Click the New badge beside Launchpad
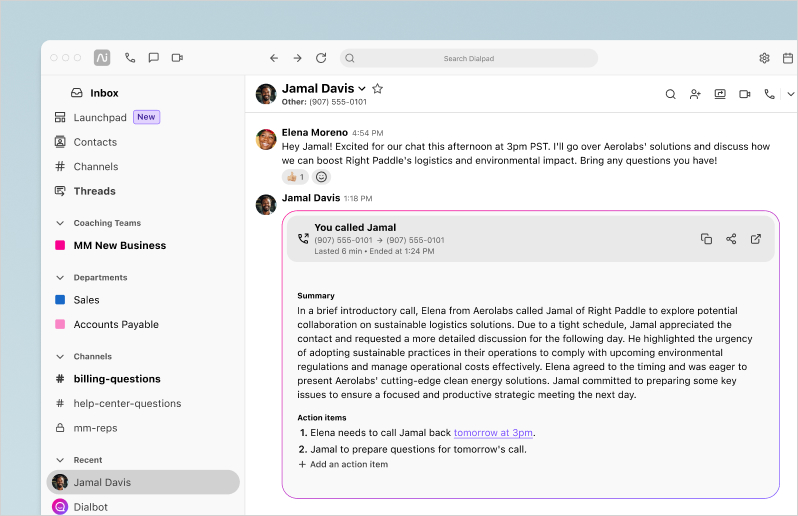 point(147,117)
